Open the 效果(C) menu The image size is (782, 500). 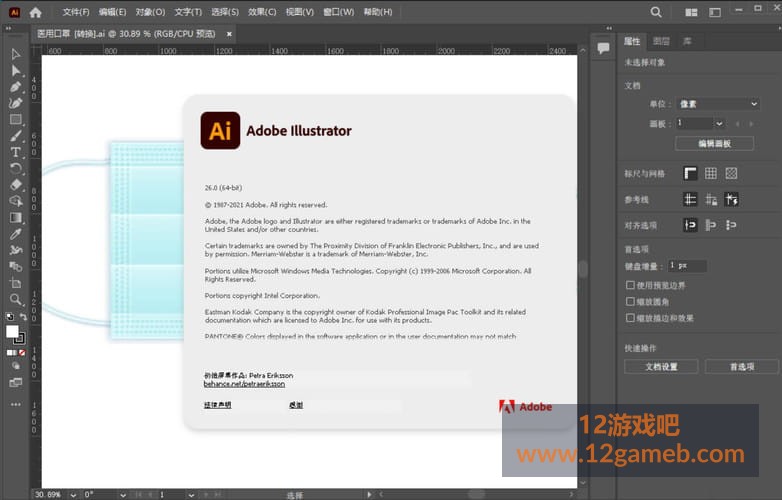click(262, 12)
